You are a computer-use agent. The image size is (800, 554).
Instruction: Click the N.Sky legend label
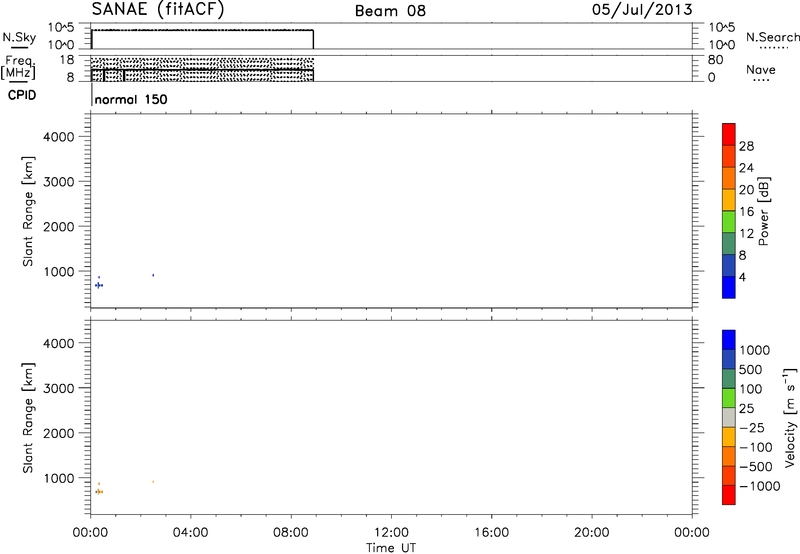click(19, 37)
